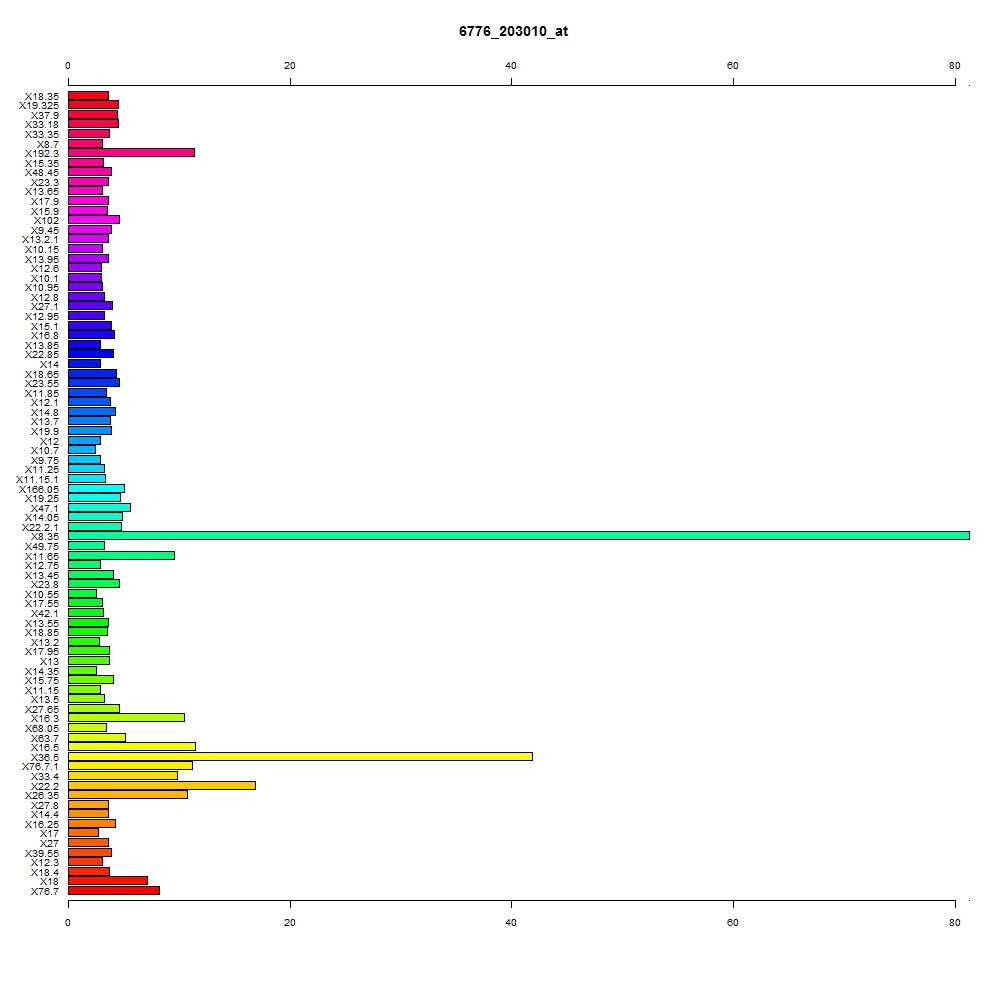This screenshot has height=1000, width=1000.
Task: Select the X19.325 label
Action: (38, 106)
